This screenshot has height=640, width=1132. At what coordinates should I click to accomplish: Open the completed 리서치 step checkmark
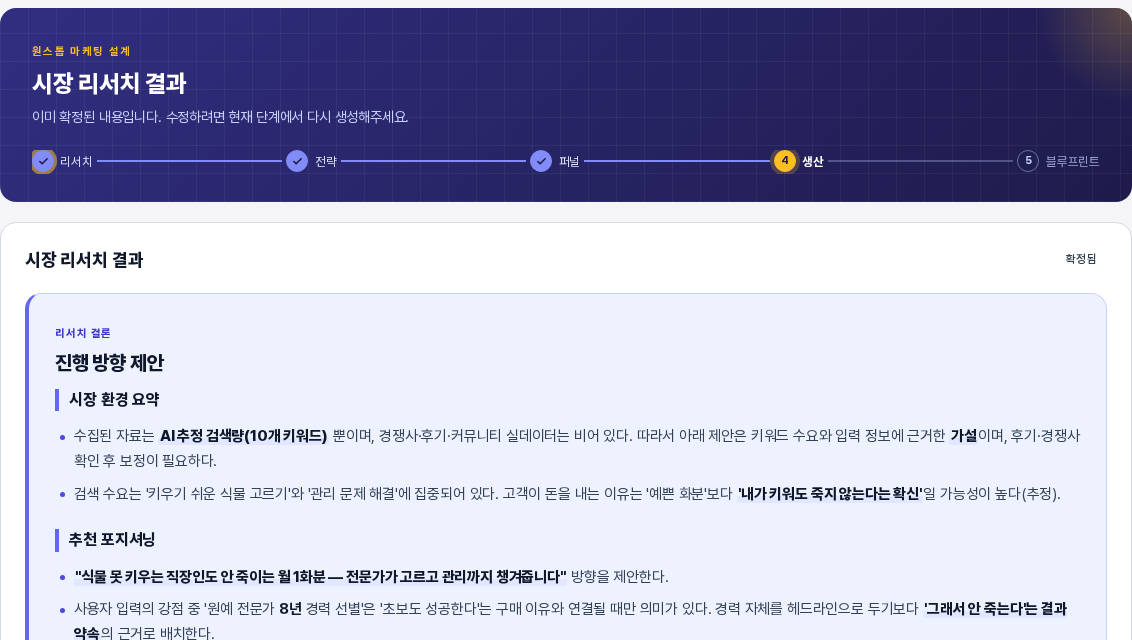(43, 161)
